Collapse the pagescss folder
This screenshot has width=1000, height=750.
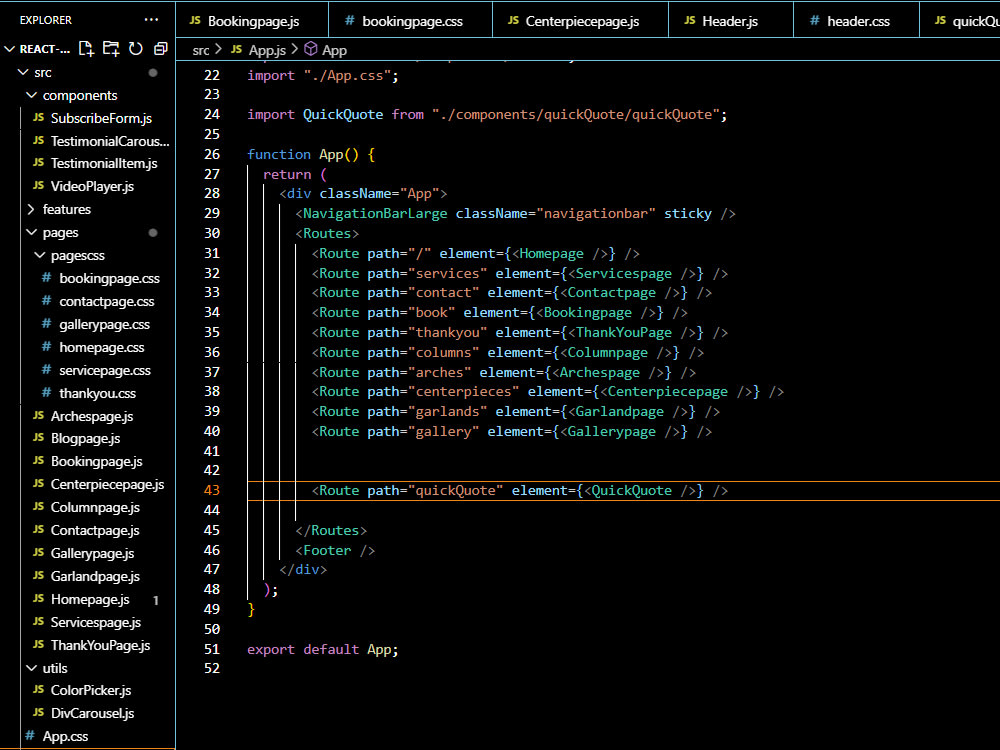point(40,256)
